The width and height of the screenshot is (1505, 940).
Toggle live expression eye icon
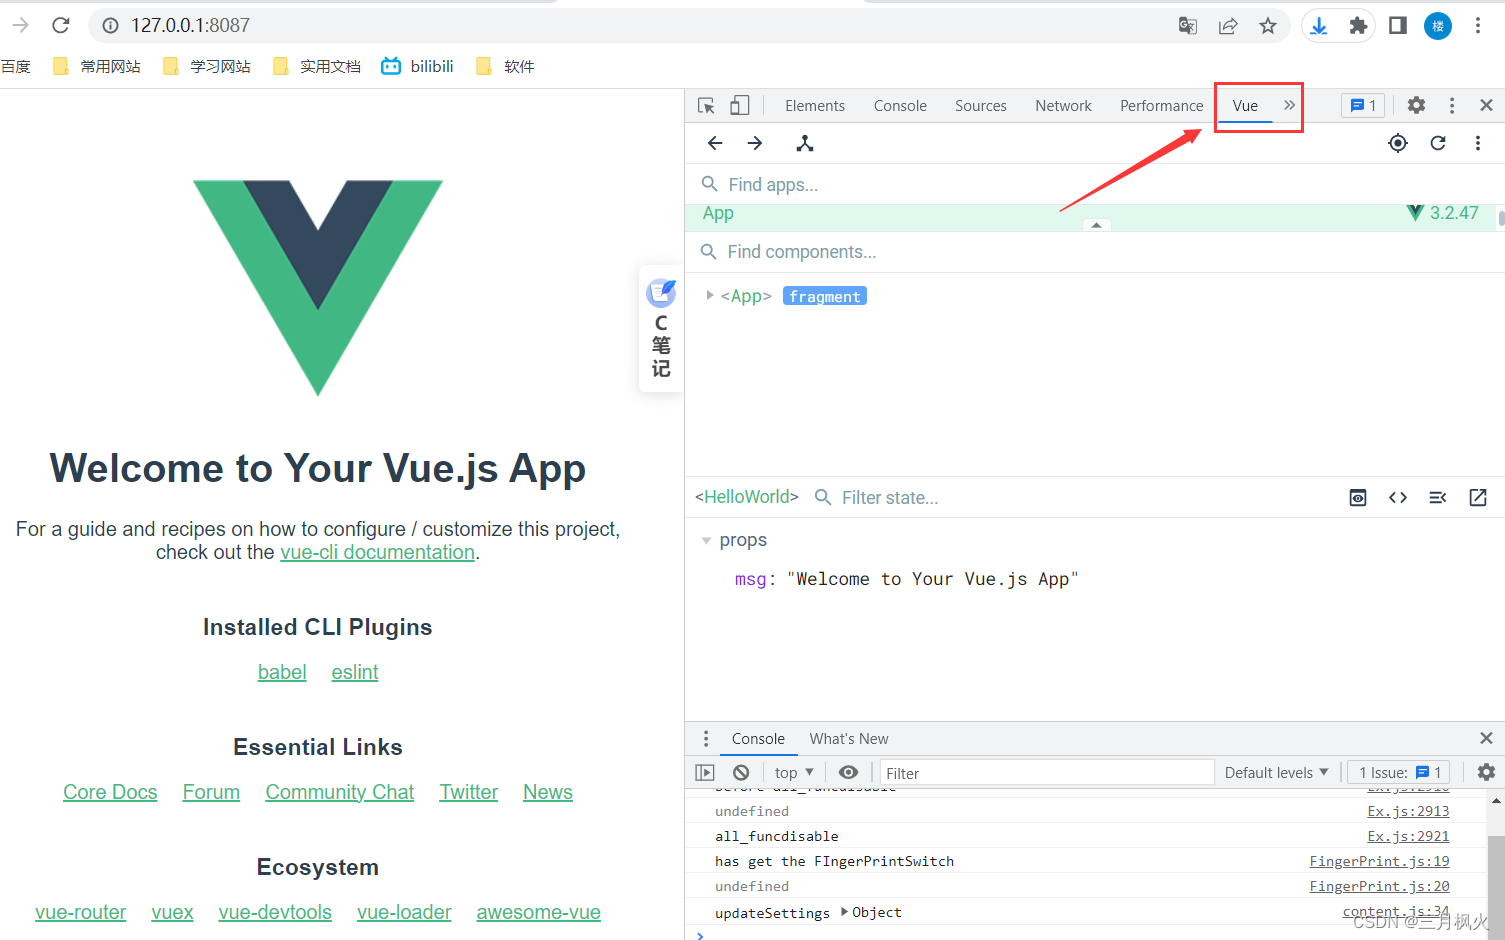(848, 772)
